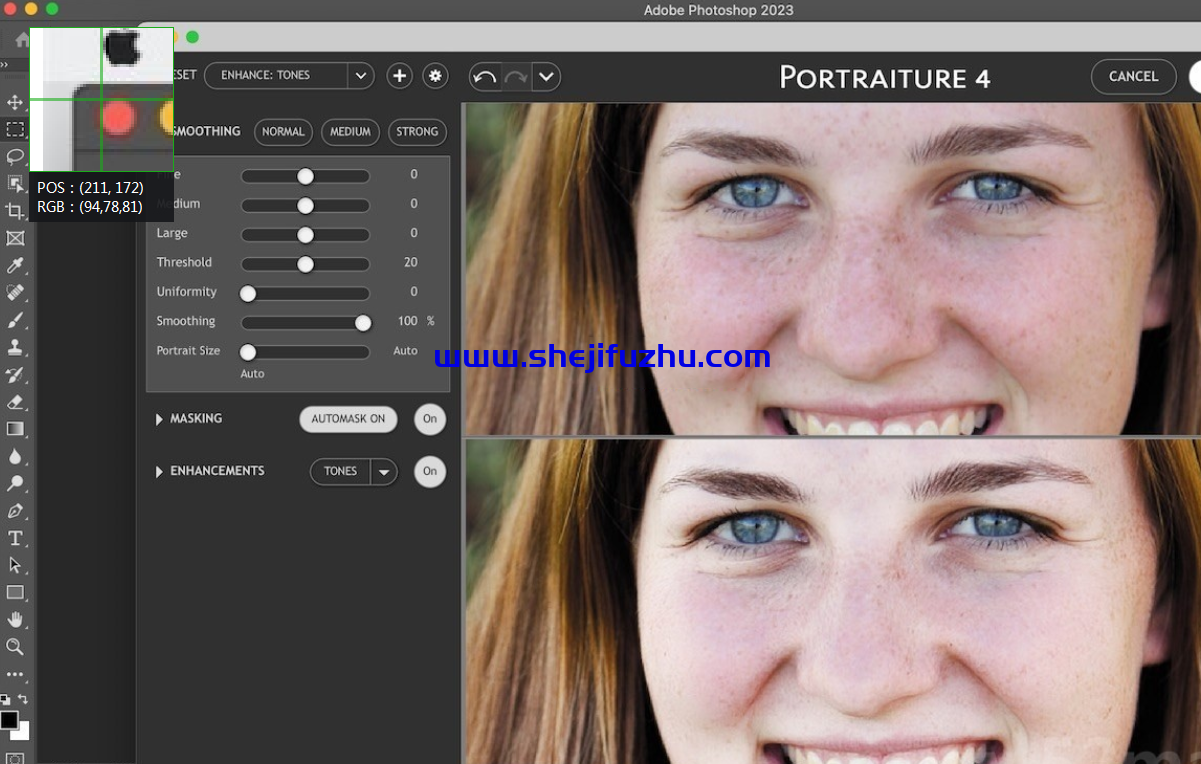This screenshot has height=764, width=1201.
Task: Click the Threshold value 20
Action: pyautogui.click(x=411, y=263)
